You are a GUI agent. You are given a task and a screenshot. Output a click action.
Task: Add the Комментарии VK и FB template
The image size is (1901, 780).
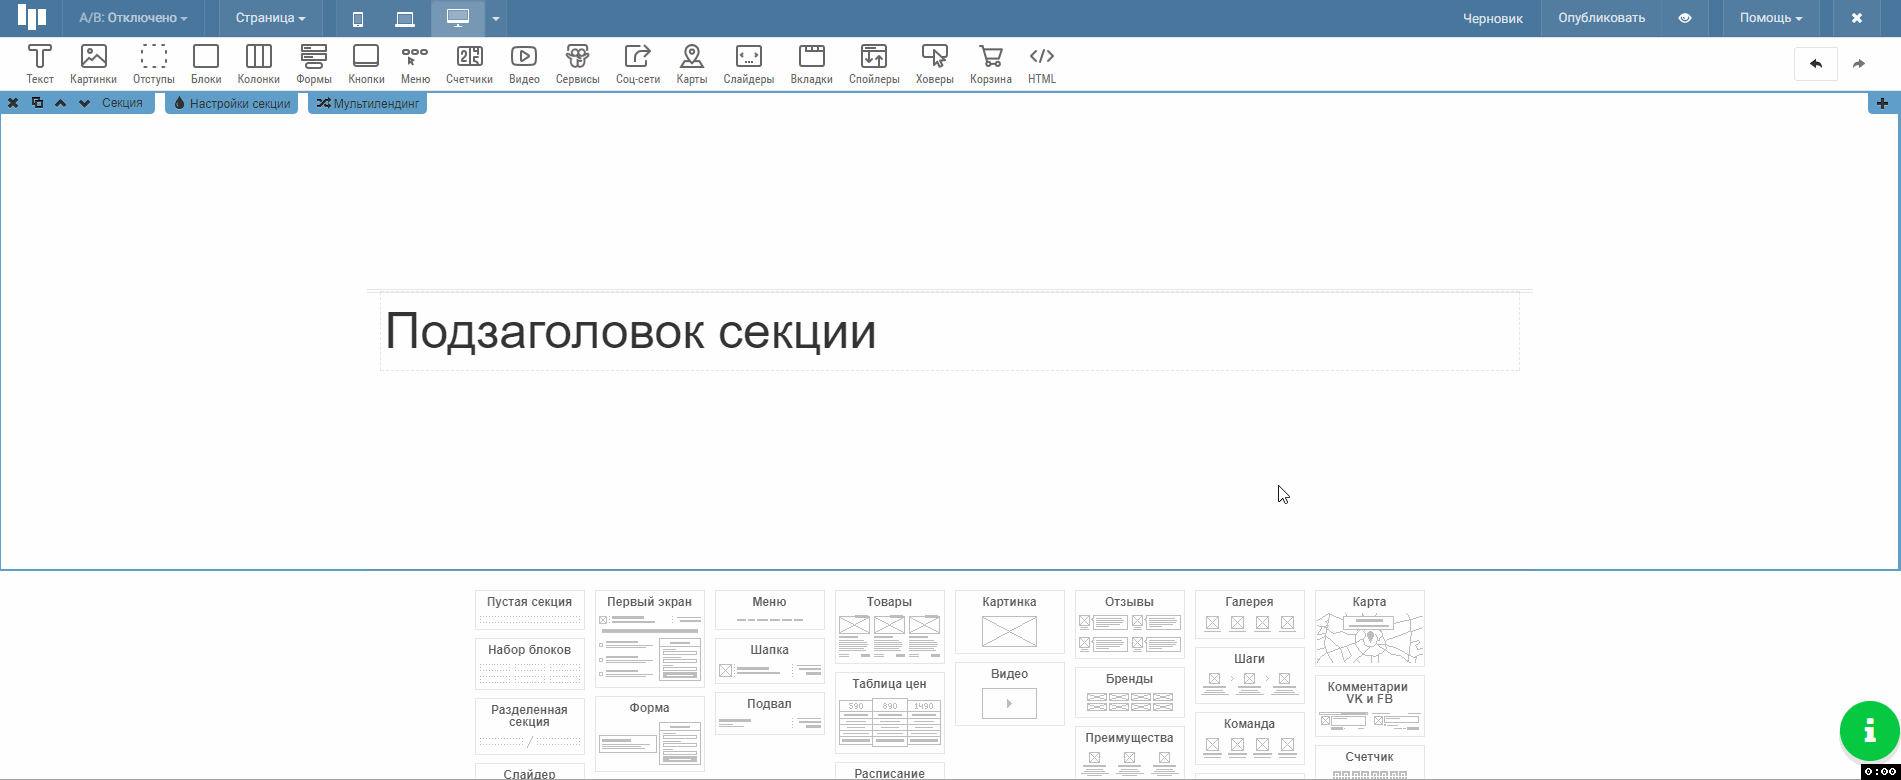(x=1369, y=706)
